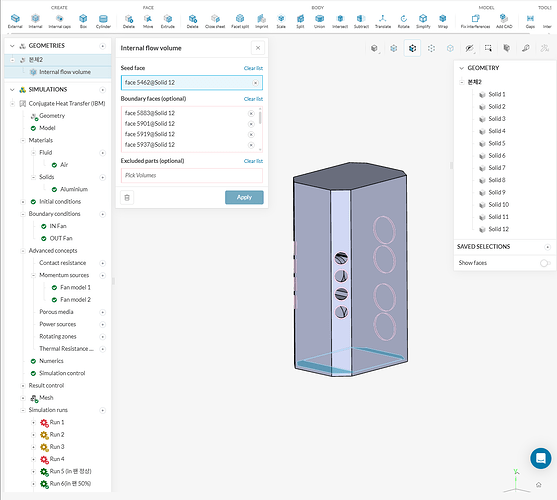The width and height of the screenshot is (557, 500).
Task: Open the Numerics settings item
Action: [51, 361]
